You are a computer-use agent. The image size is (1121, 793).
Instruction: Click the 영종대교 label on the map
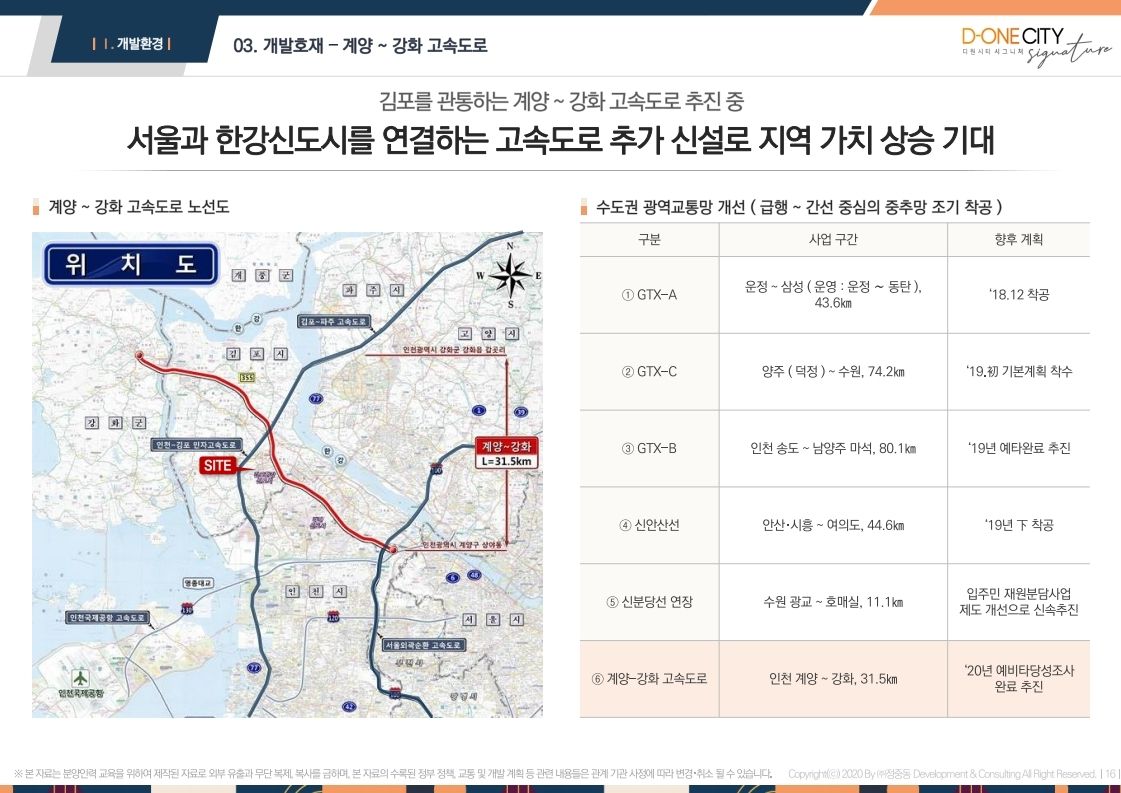coord(197,583)
